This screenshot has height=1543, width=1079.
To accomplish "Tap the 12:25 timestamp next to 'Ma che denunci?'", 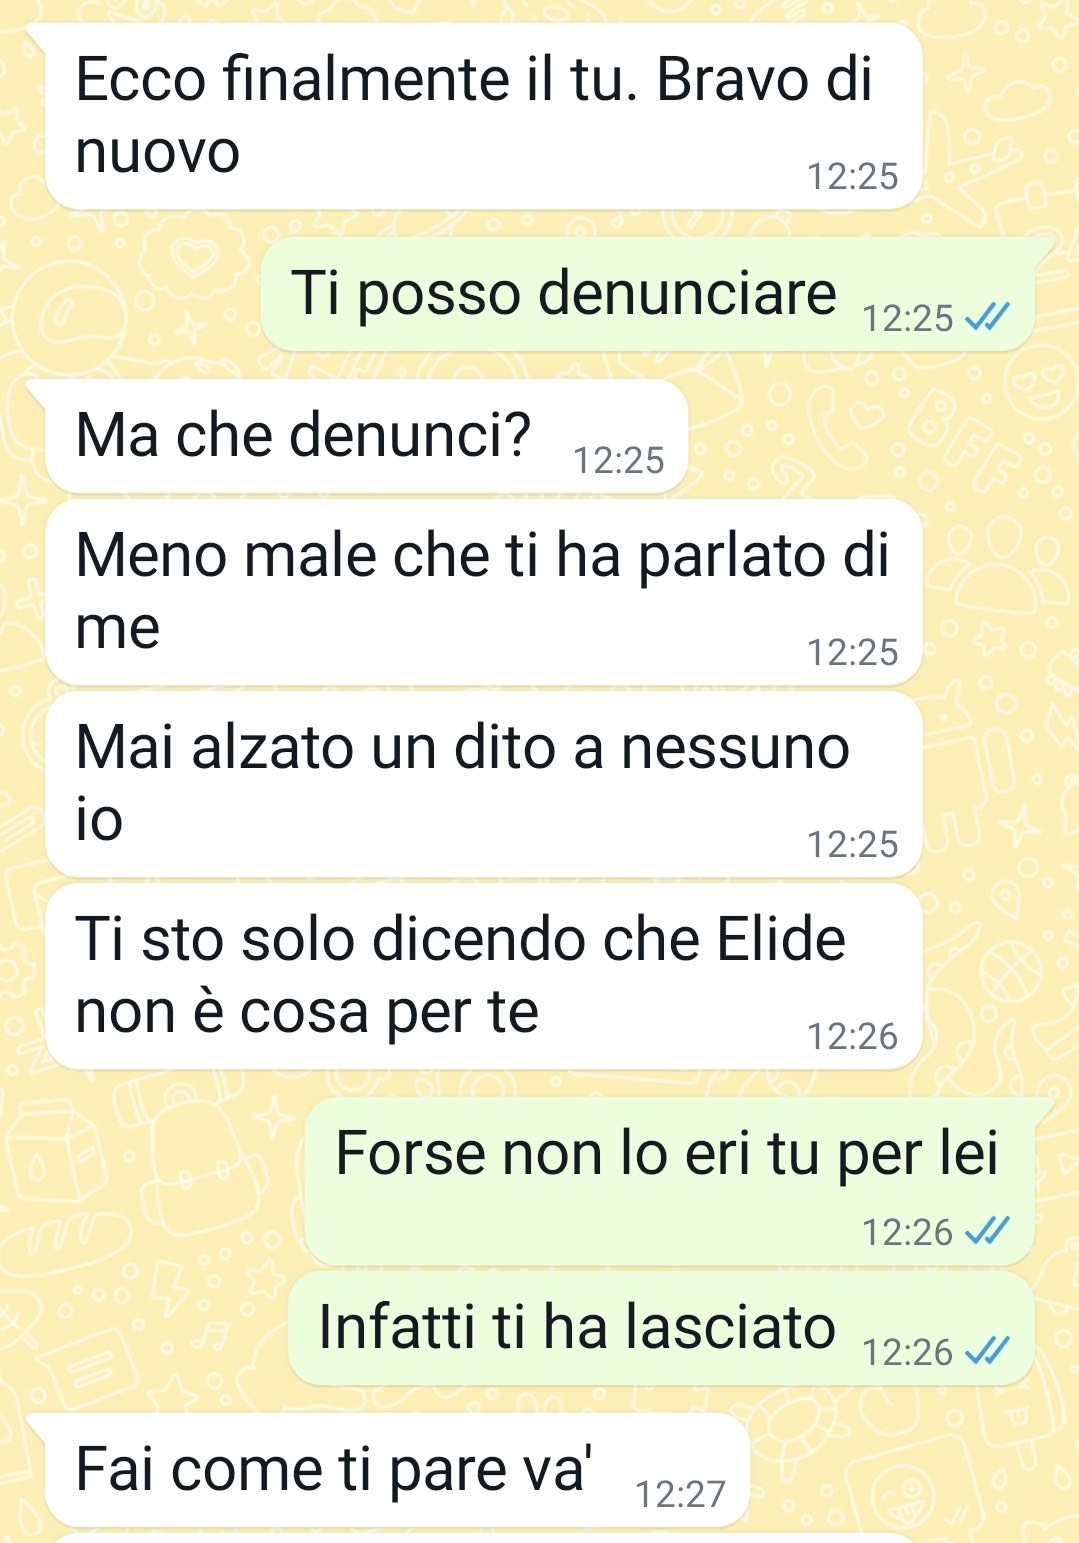I will 618,460.
